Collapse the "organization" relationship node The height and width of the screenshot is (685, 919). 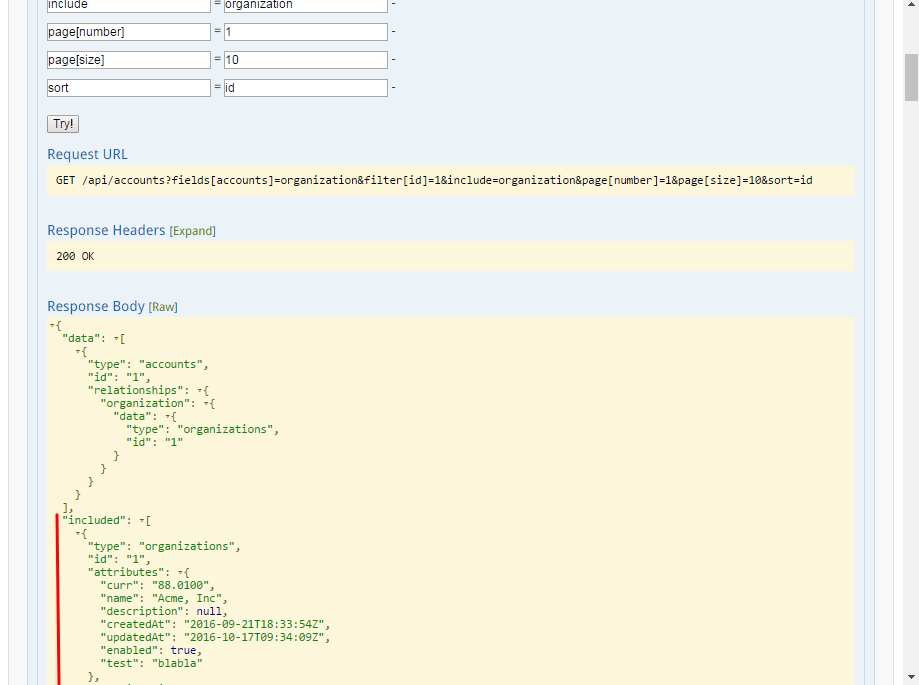click(207, 403)
